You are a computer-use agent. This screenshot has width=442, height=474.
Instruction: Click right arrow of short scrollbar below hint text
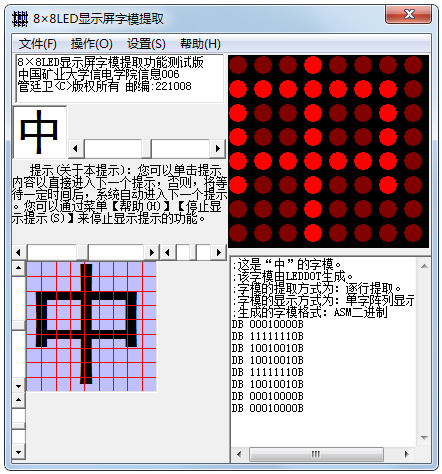[219, 252]
